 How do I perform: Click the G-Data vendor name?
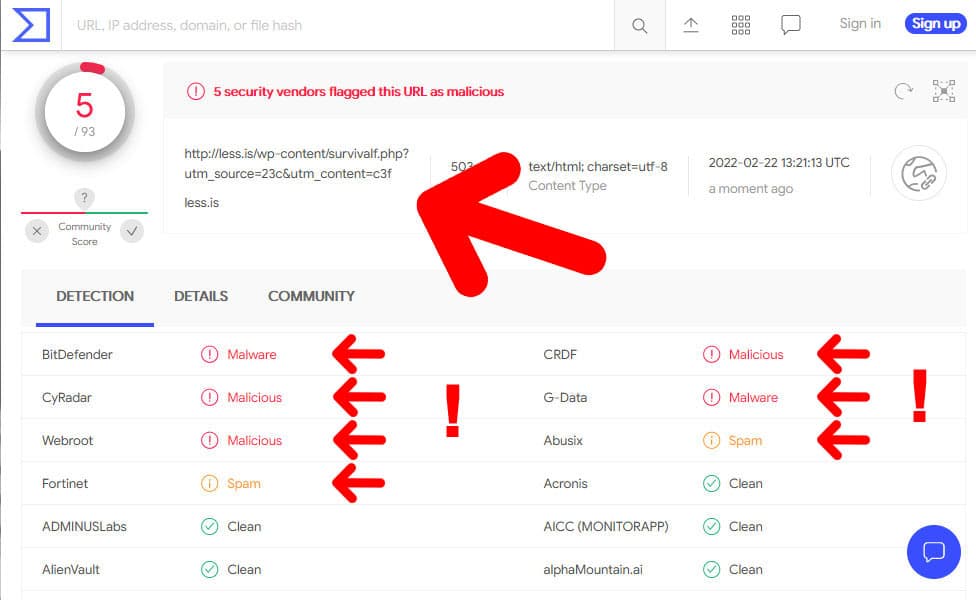coord(565,397)
